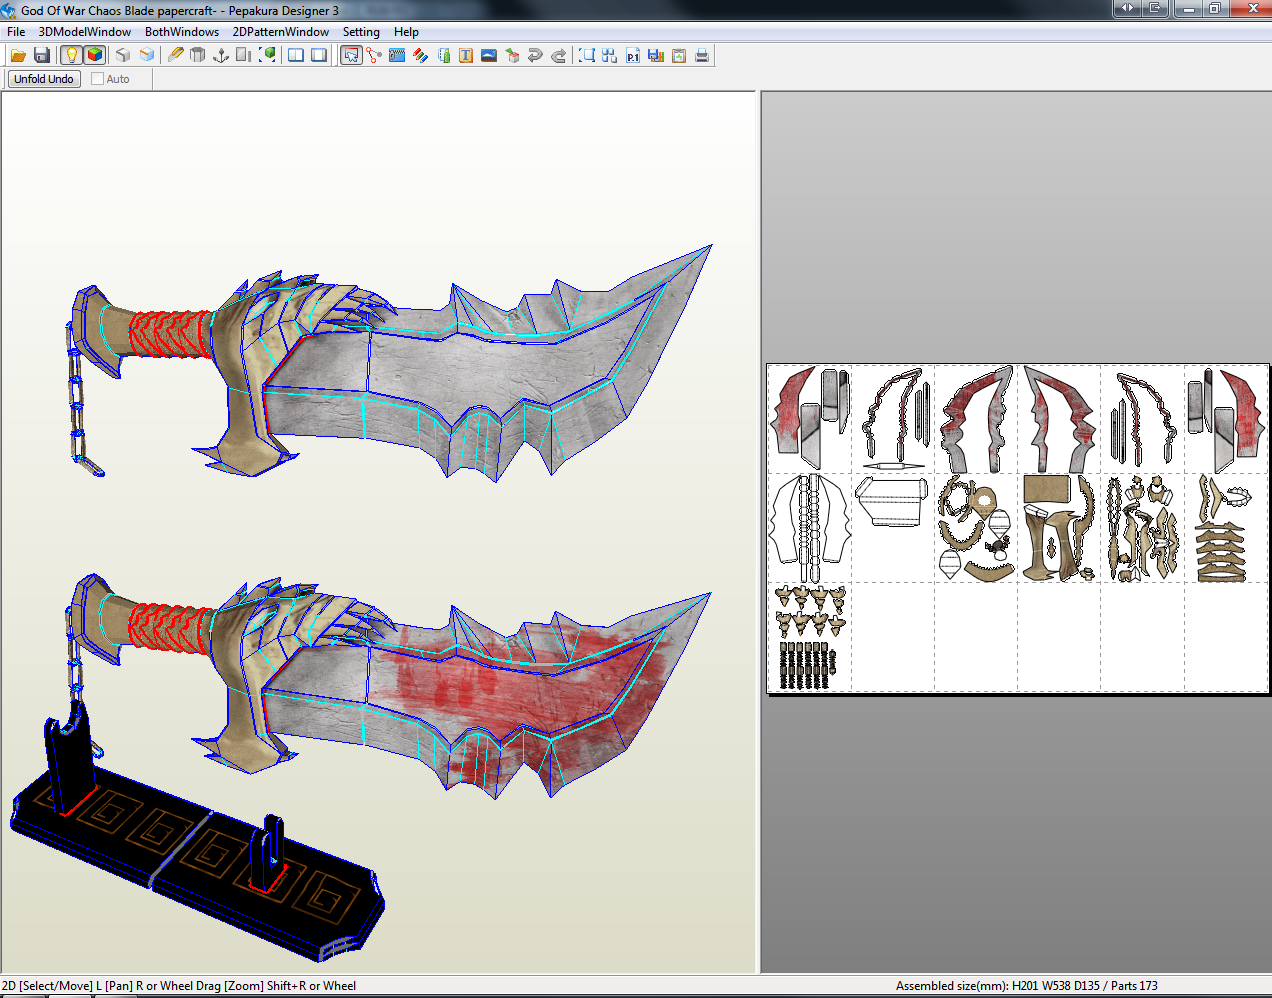Click the red-green edge color pencils icon
Image resolution: width=1272 pixels, height=998 pixels.
(x=420, y=55)
